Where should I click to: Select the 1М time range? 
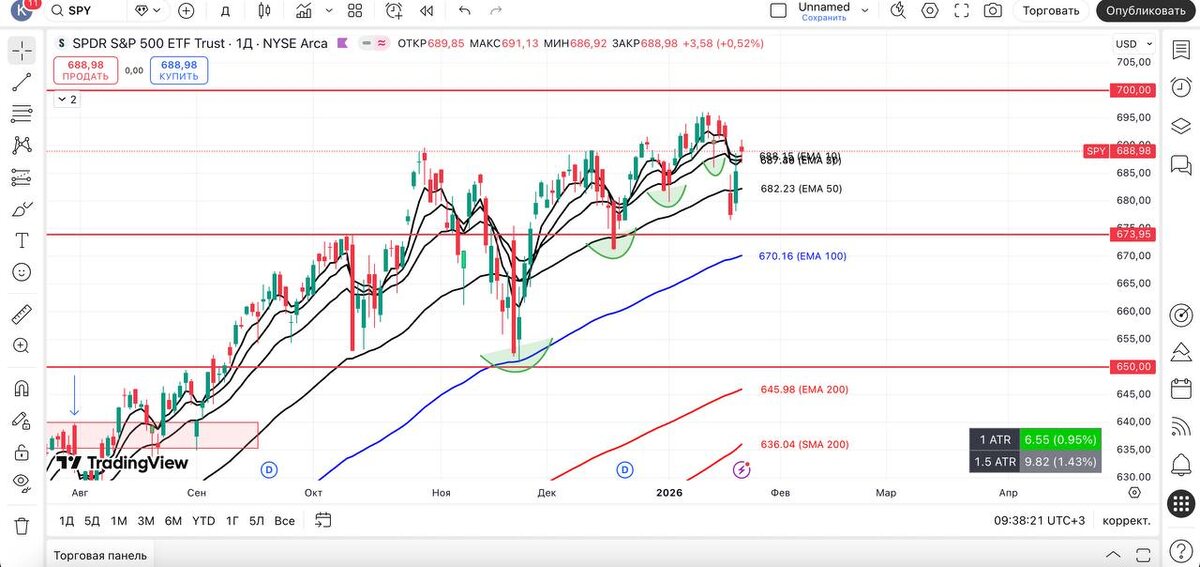(118, 520)
